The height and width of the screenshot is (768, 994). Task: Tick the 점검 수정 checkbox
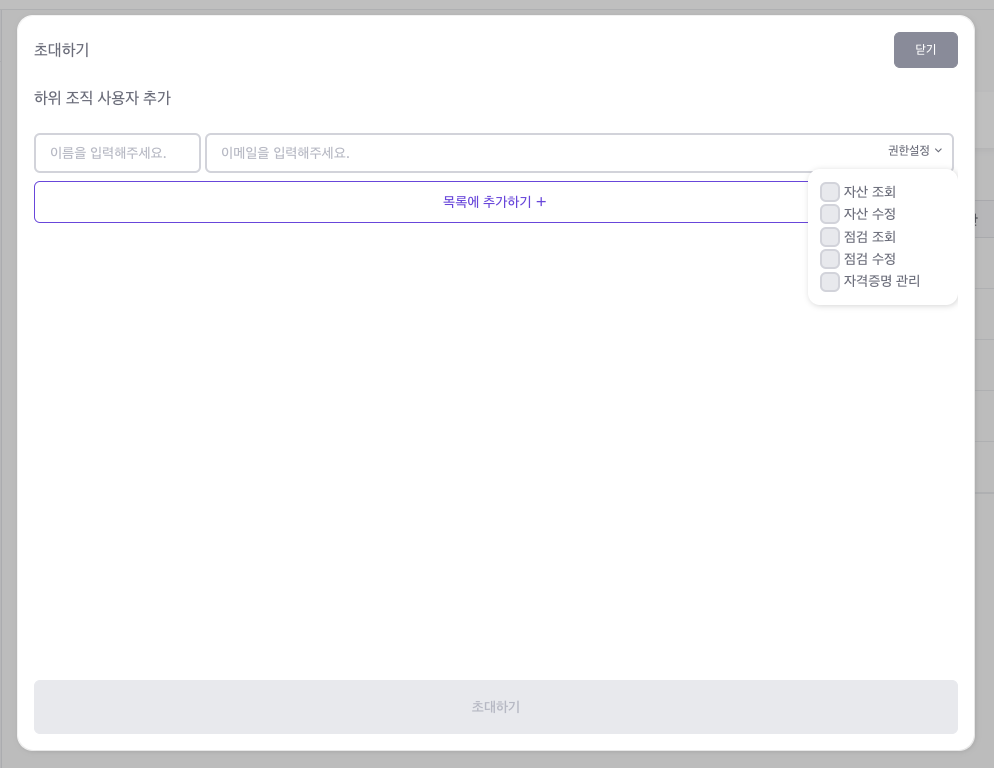pyautogui.click(x=830, y=259)
